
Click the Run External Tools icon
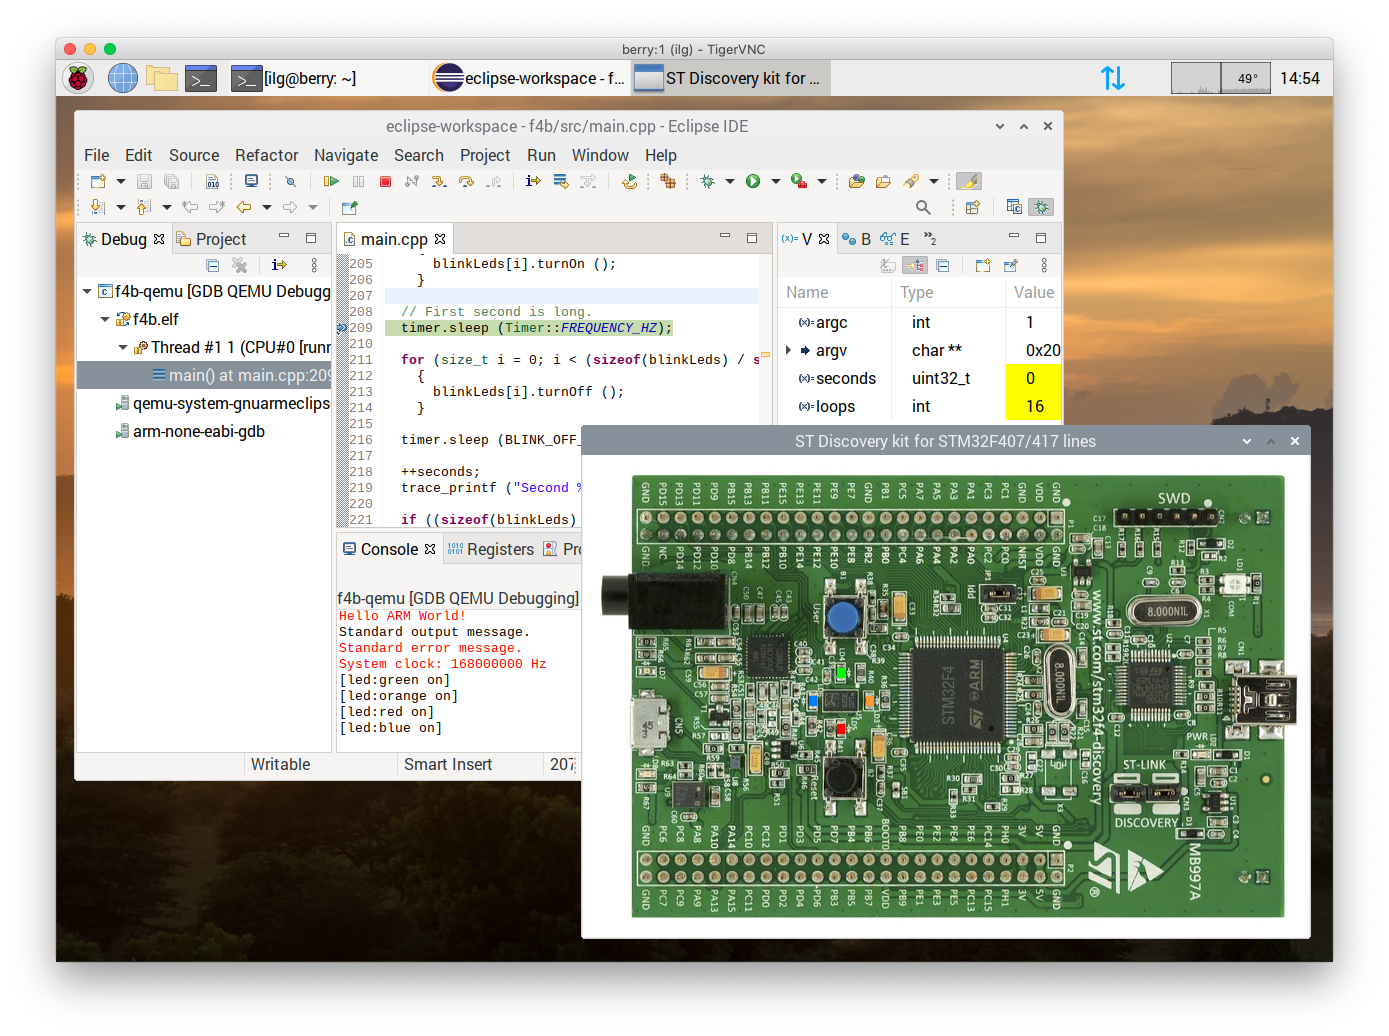tap(799, 181)
